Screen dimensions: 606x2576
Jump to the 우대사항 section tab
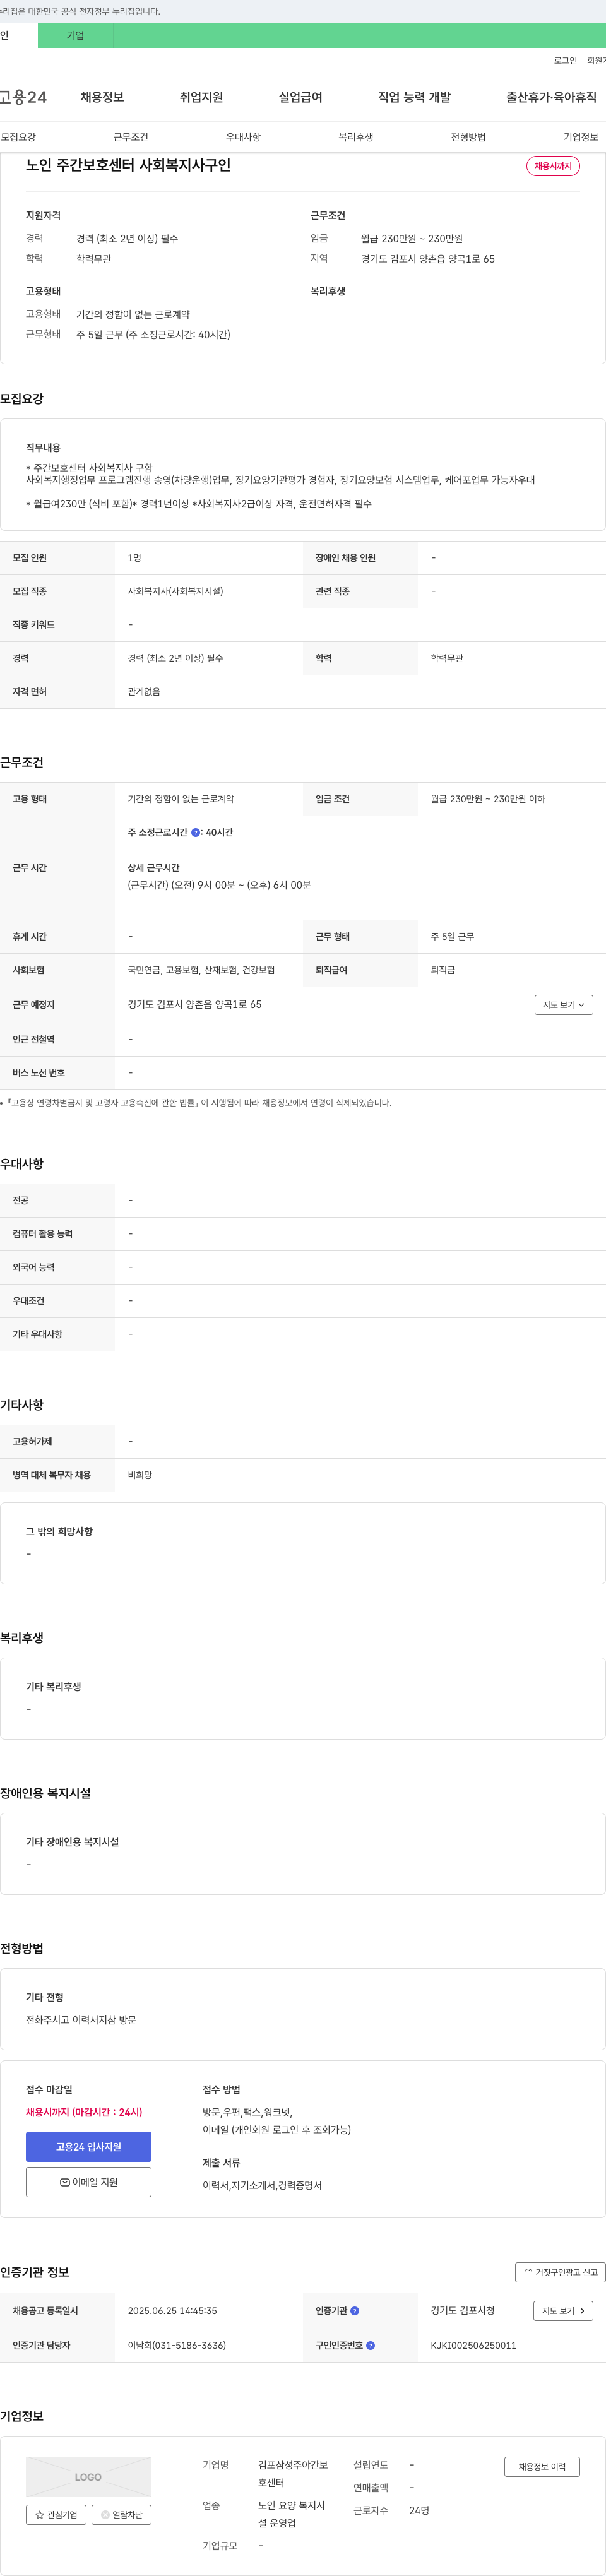tap(243, 137)
